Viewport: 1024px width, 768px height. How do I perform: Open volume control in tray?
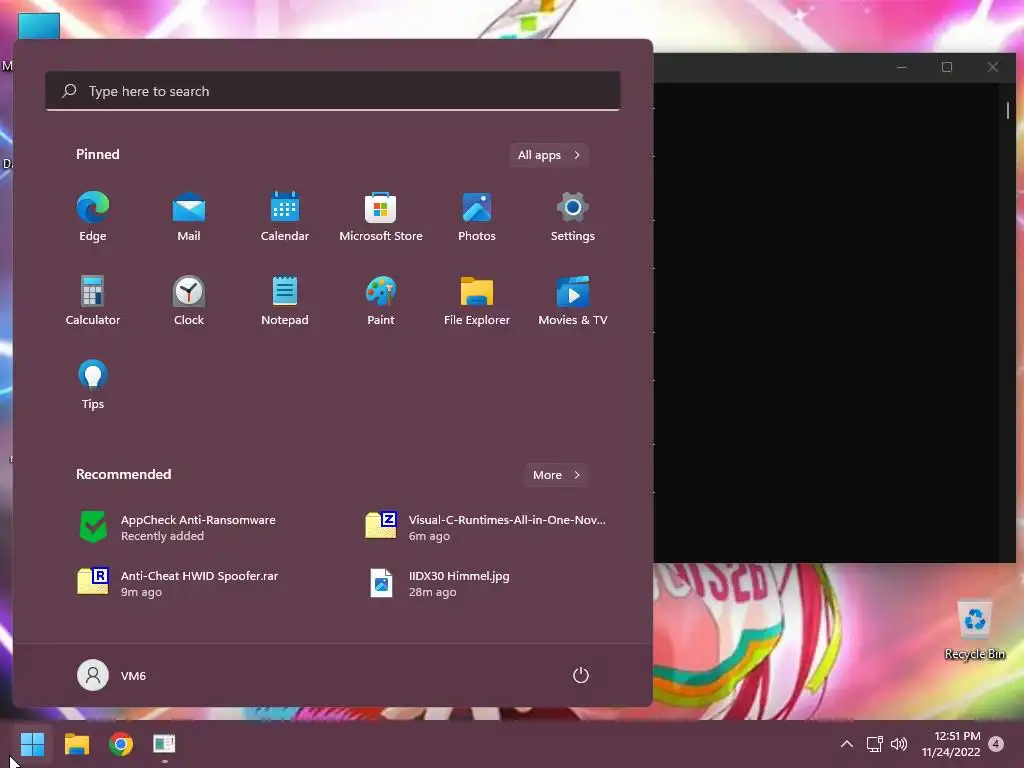pyautogui.click(x=899, y=743)
